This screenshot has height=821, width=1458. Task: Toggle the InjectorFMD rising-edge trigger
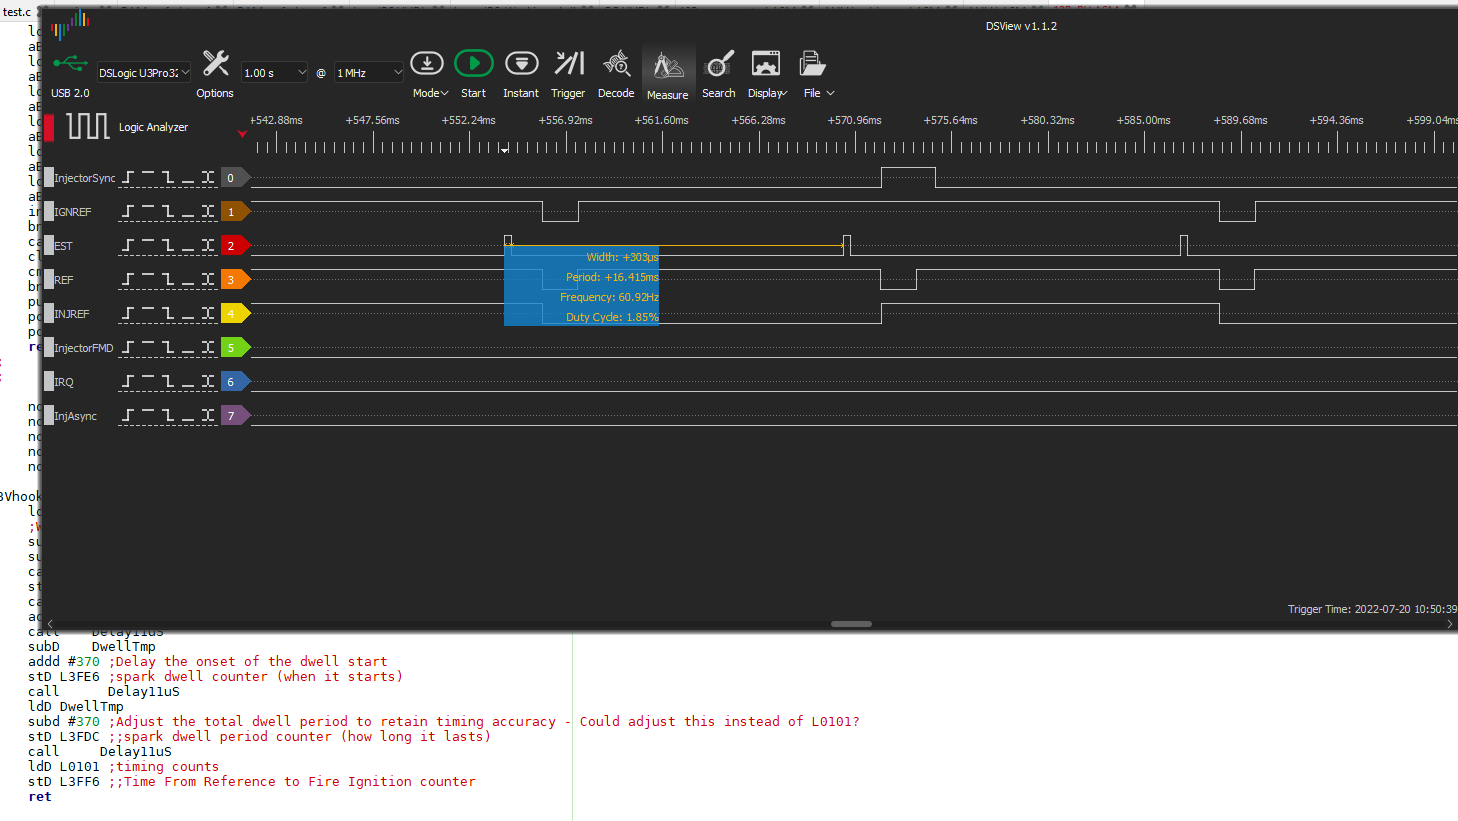(x=128, y=347)
